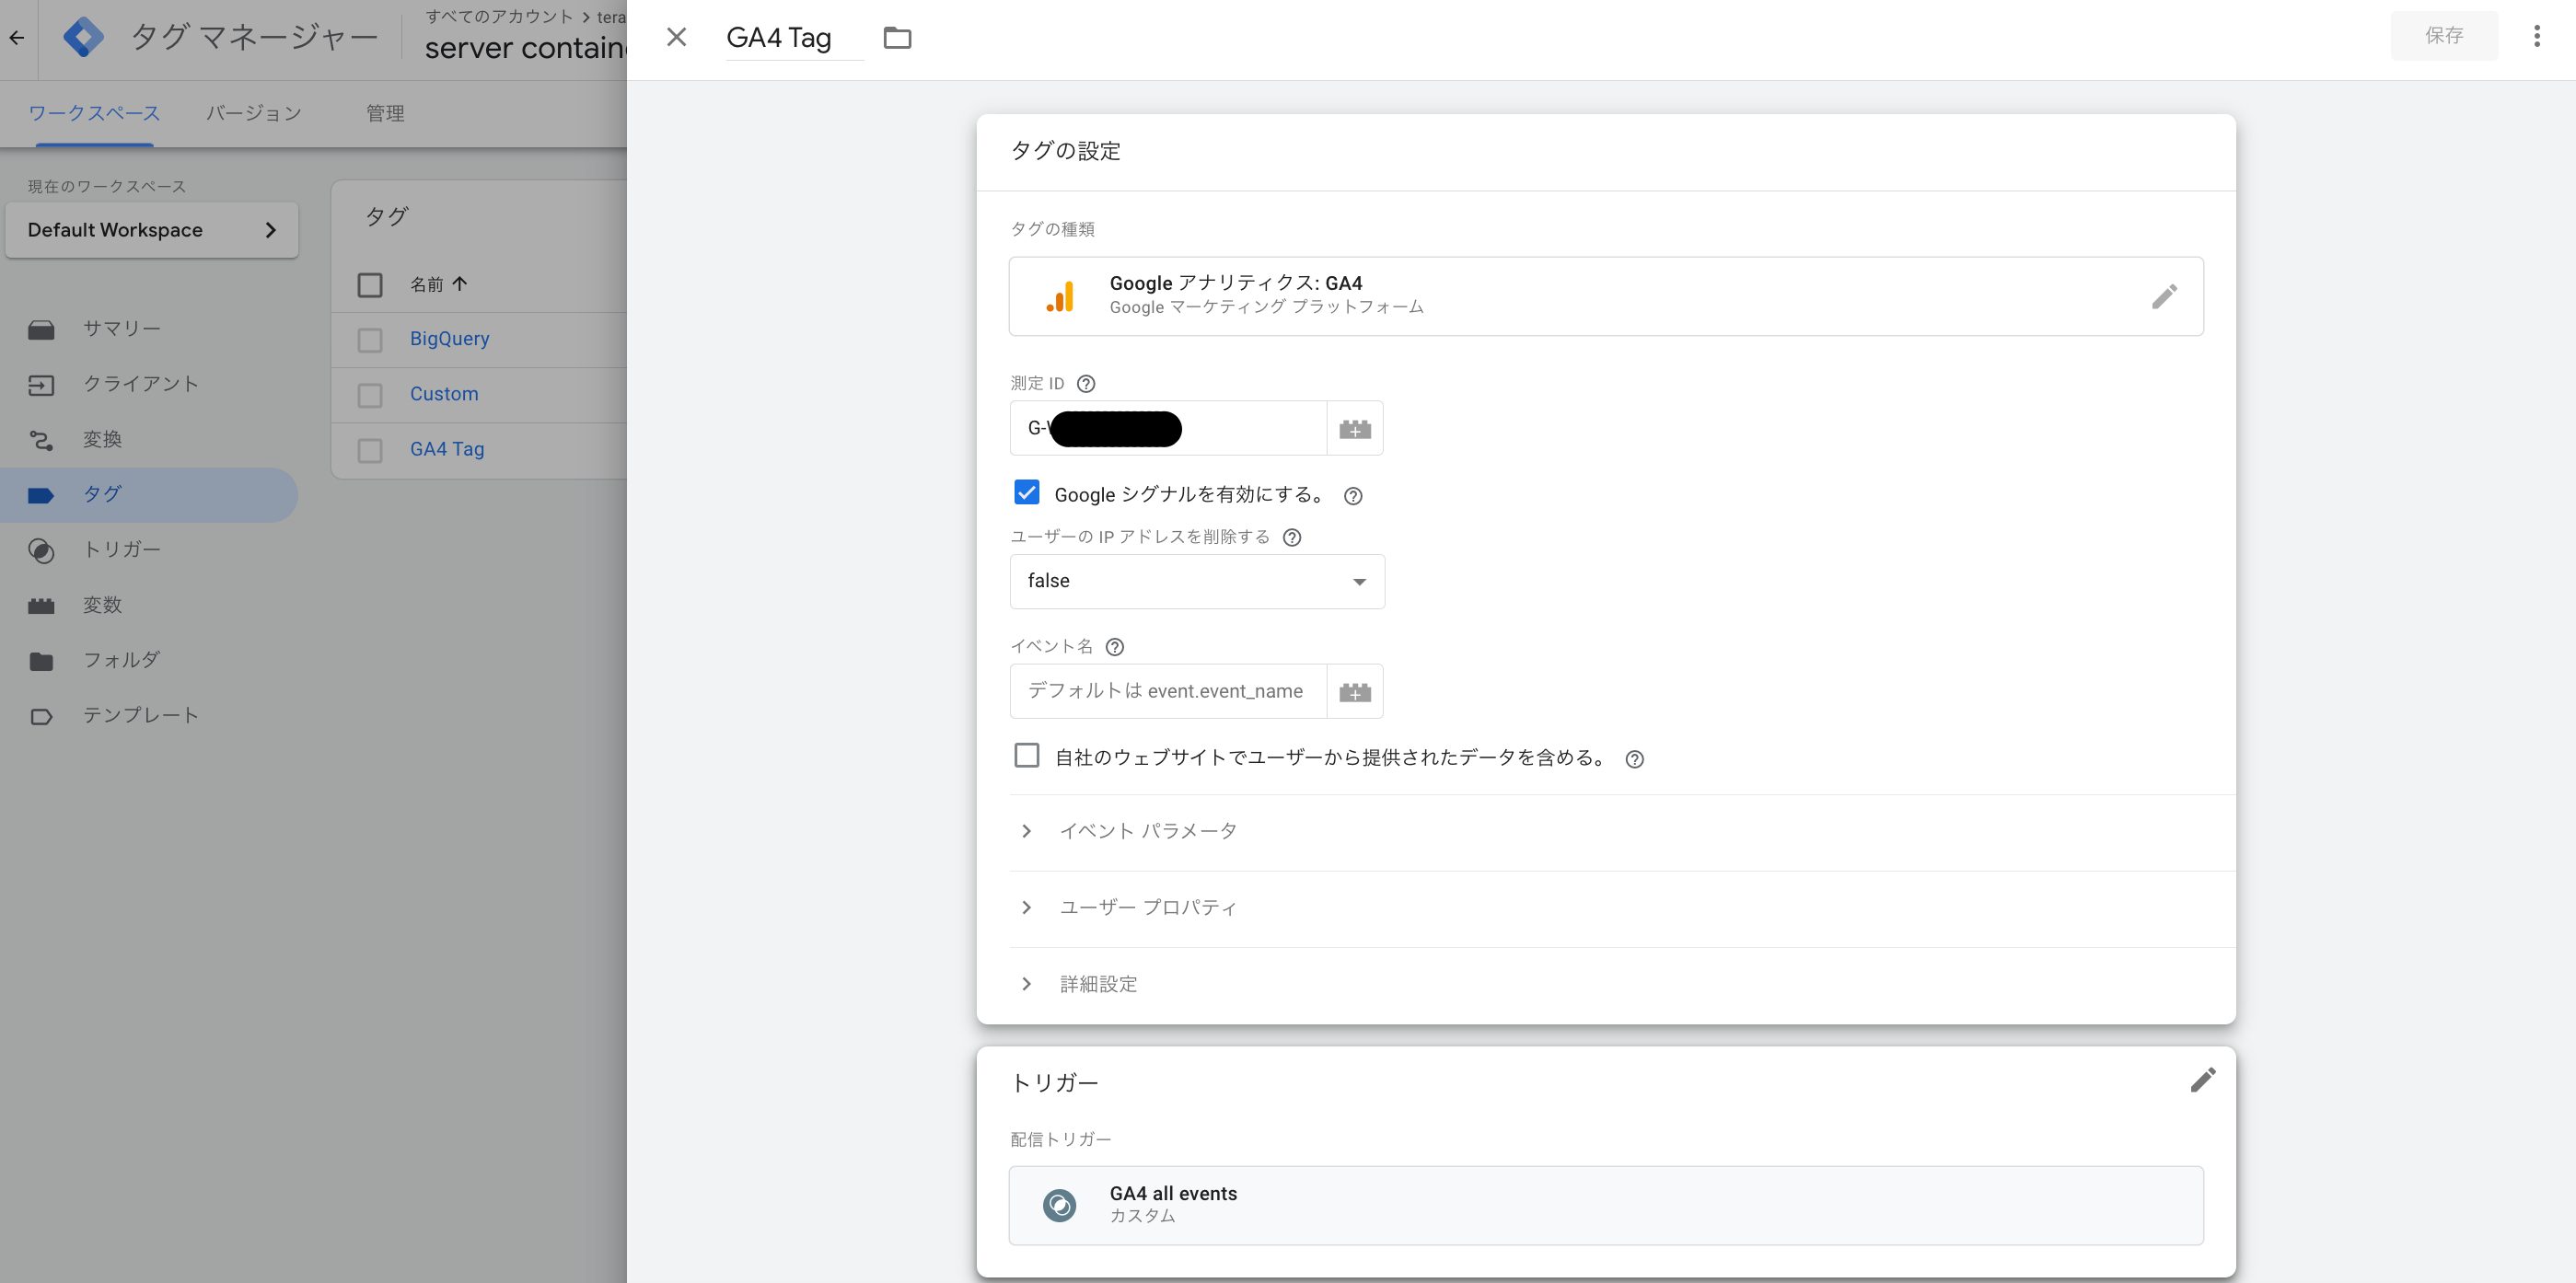Edit the tag type with the pencil icon
Viewport: 2576px width, 1283px height.
(2165, 296)
